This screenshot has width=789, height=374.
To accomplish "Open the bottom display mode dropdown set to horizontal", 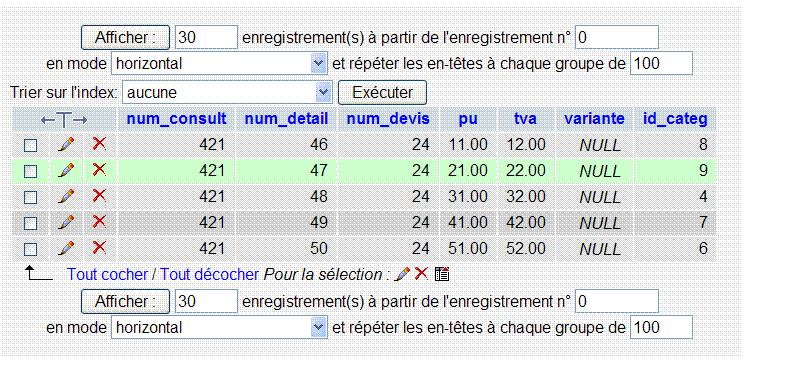I will (x=219, y=327).
